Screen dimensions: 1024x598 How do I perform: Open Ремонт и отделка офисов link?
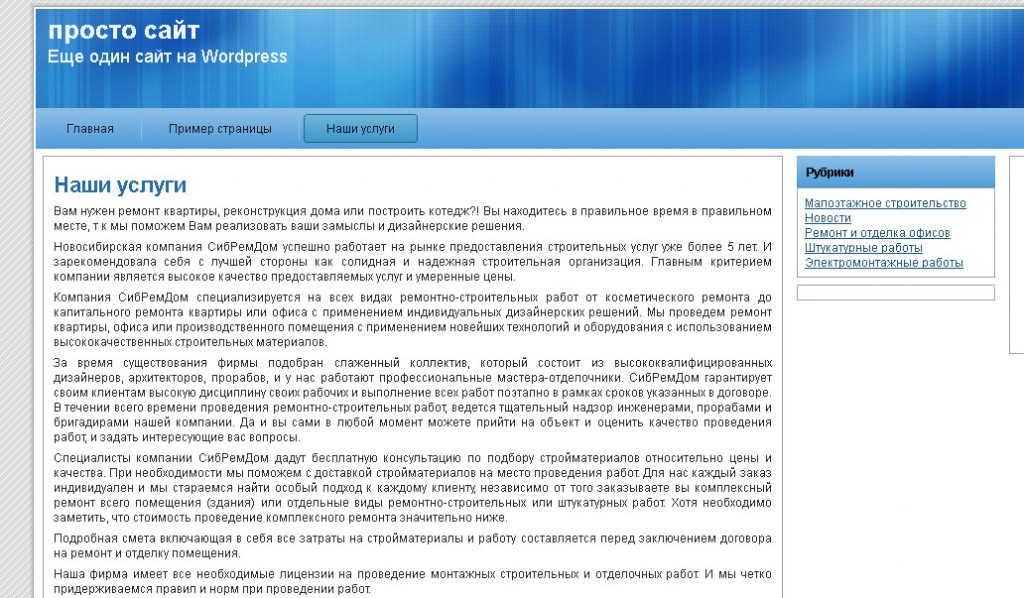877,233
